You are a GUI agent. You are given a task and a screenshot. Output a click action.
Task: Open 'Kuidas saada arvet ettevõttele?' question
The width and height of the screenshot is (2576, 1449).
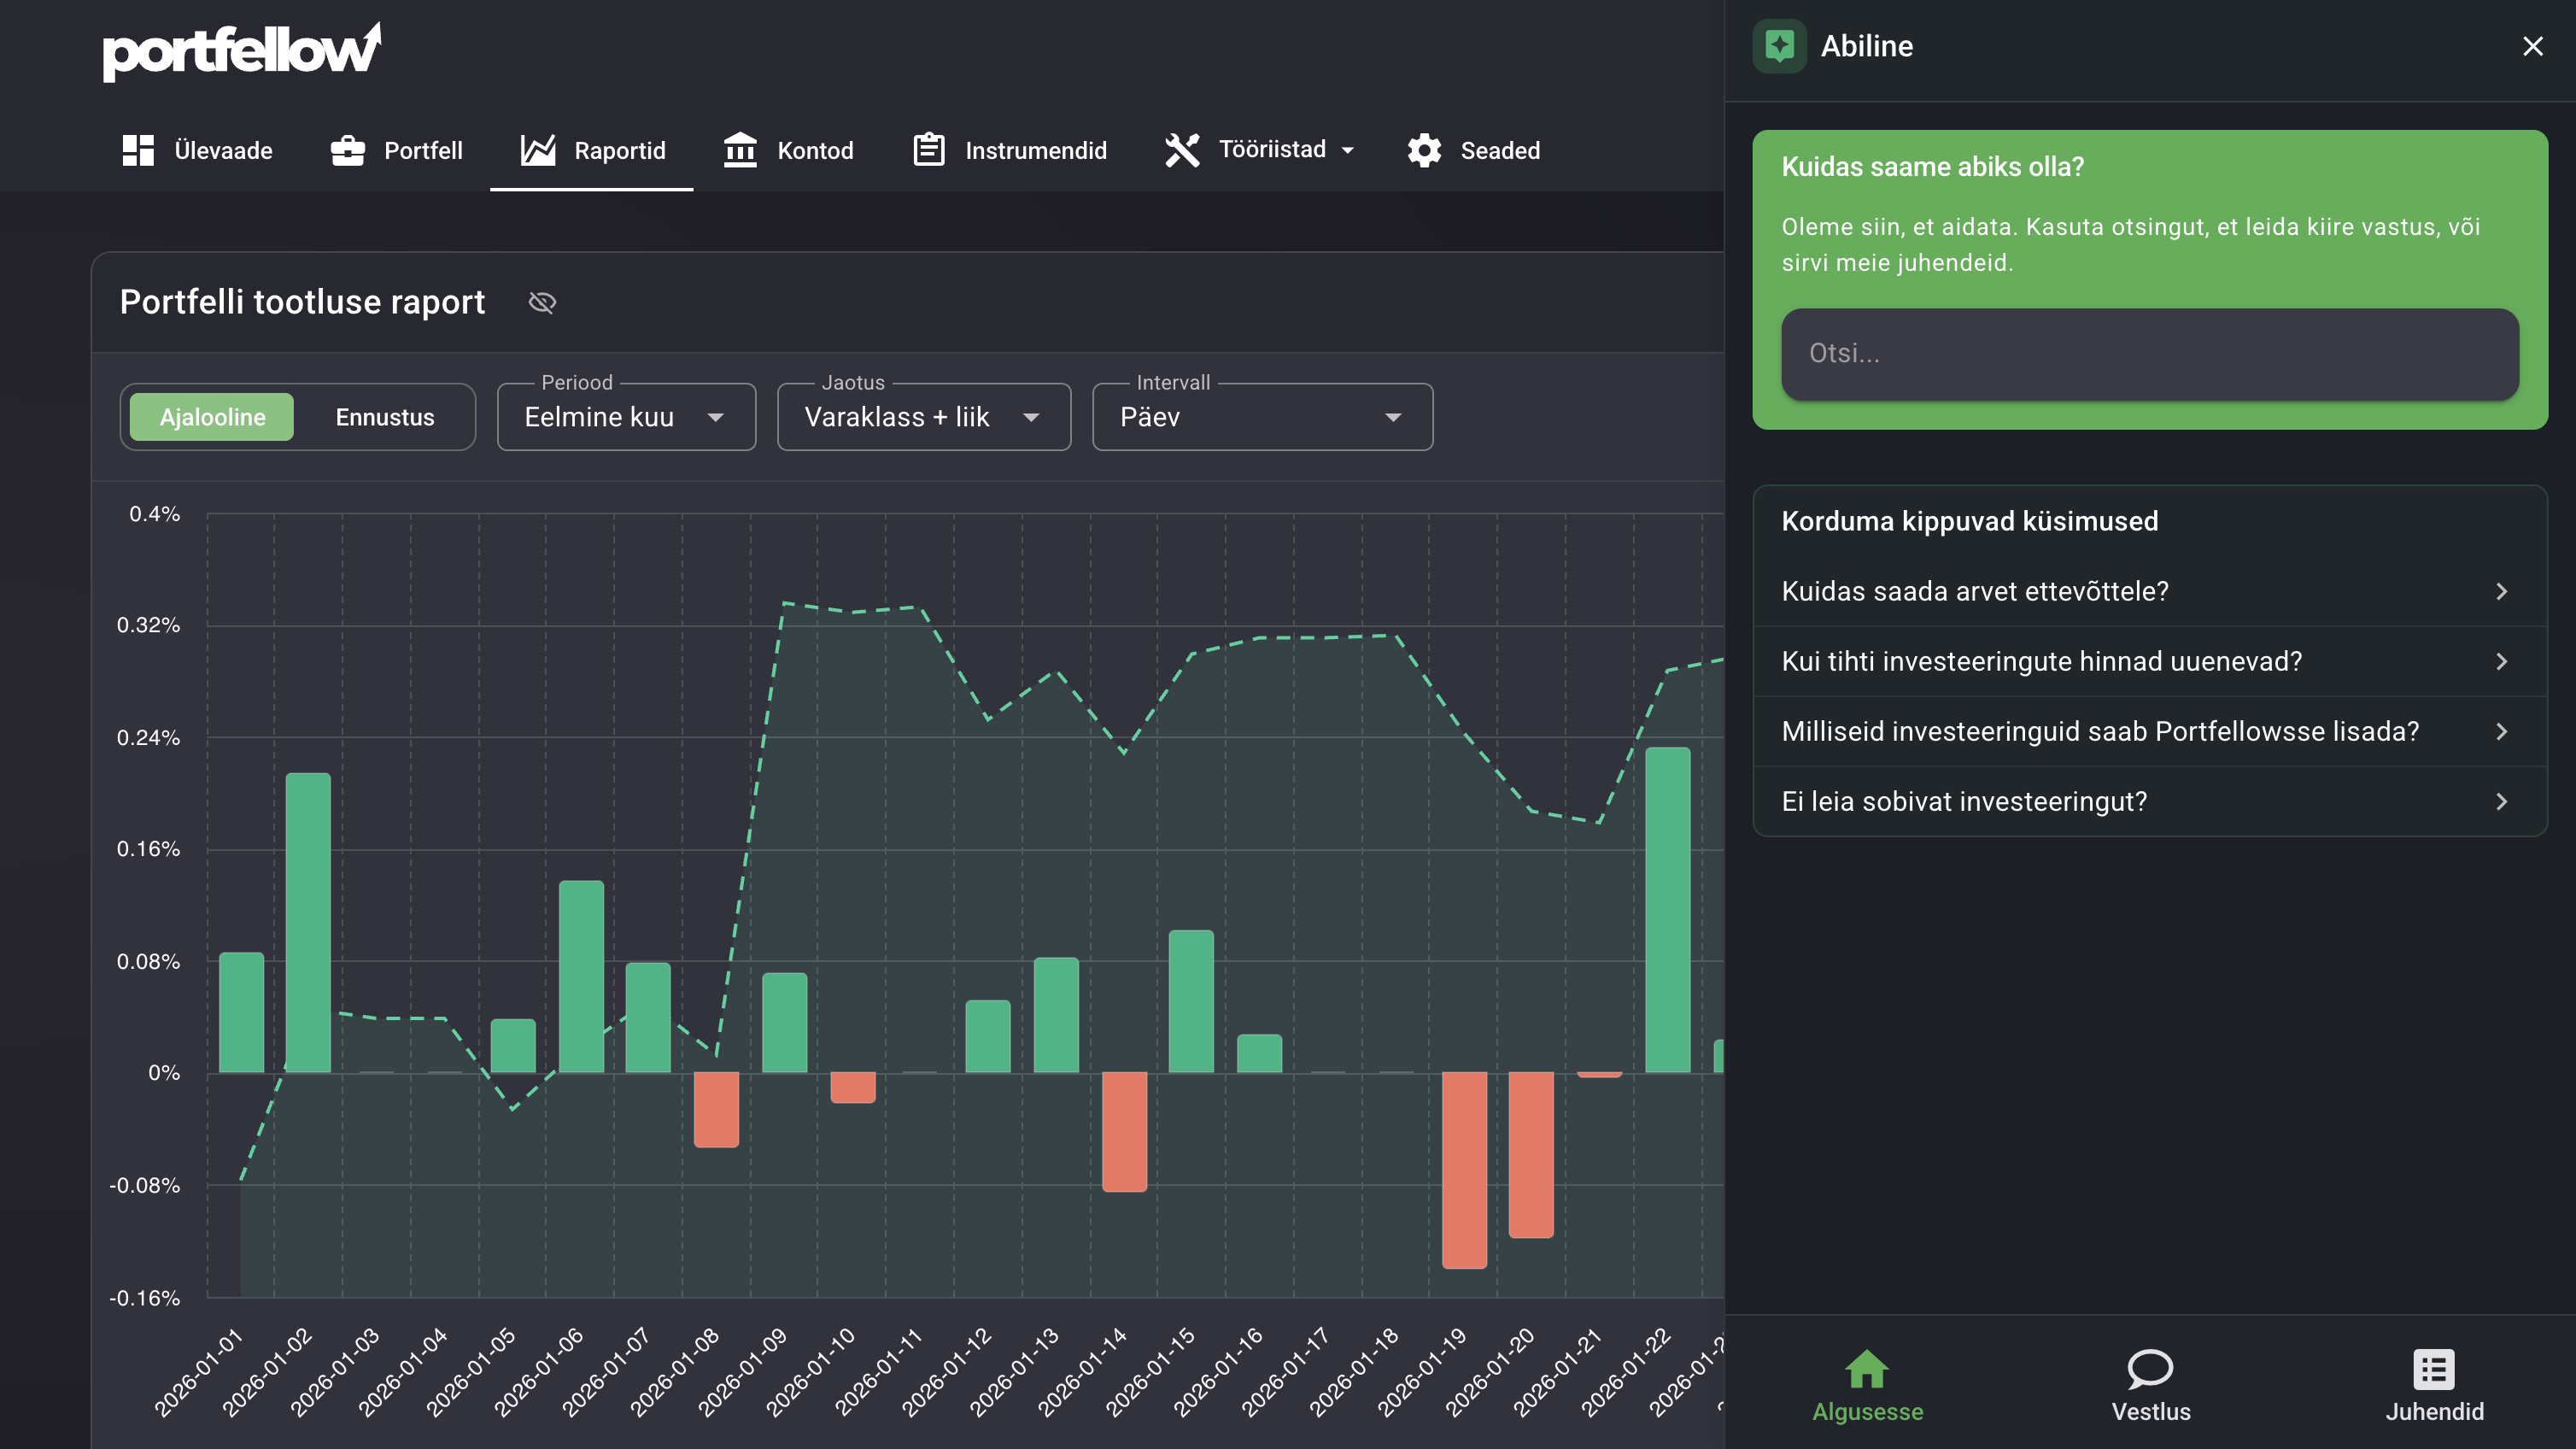click(x=2149, y=591)
